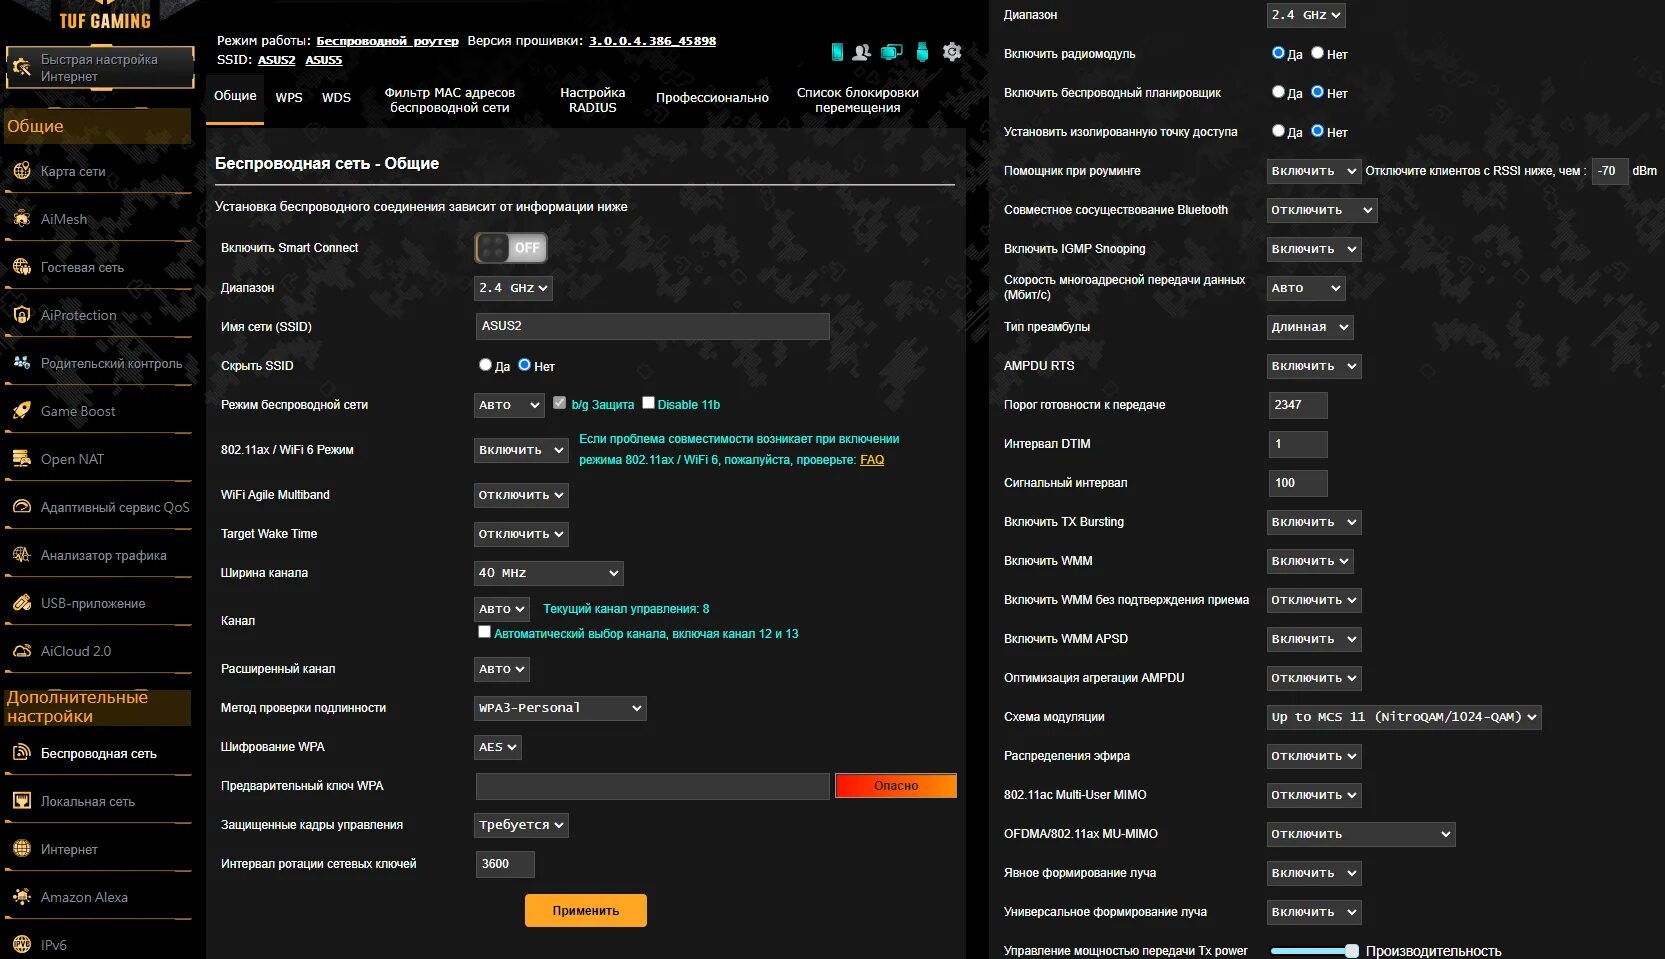Toggle the b/g Защита checkbox
1665x959 pixels.
click(559, 403)
